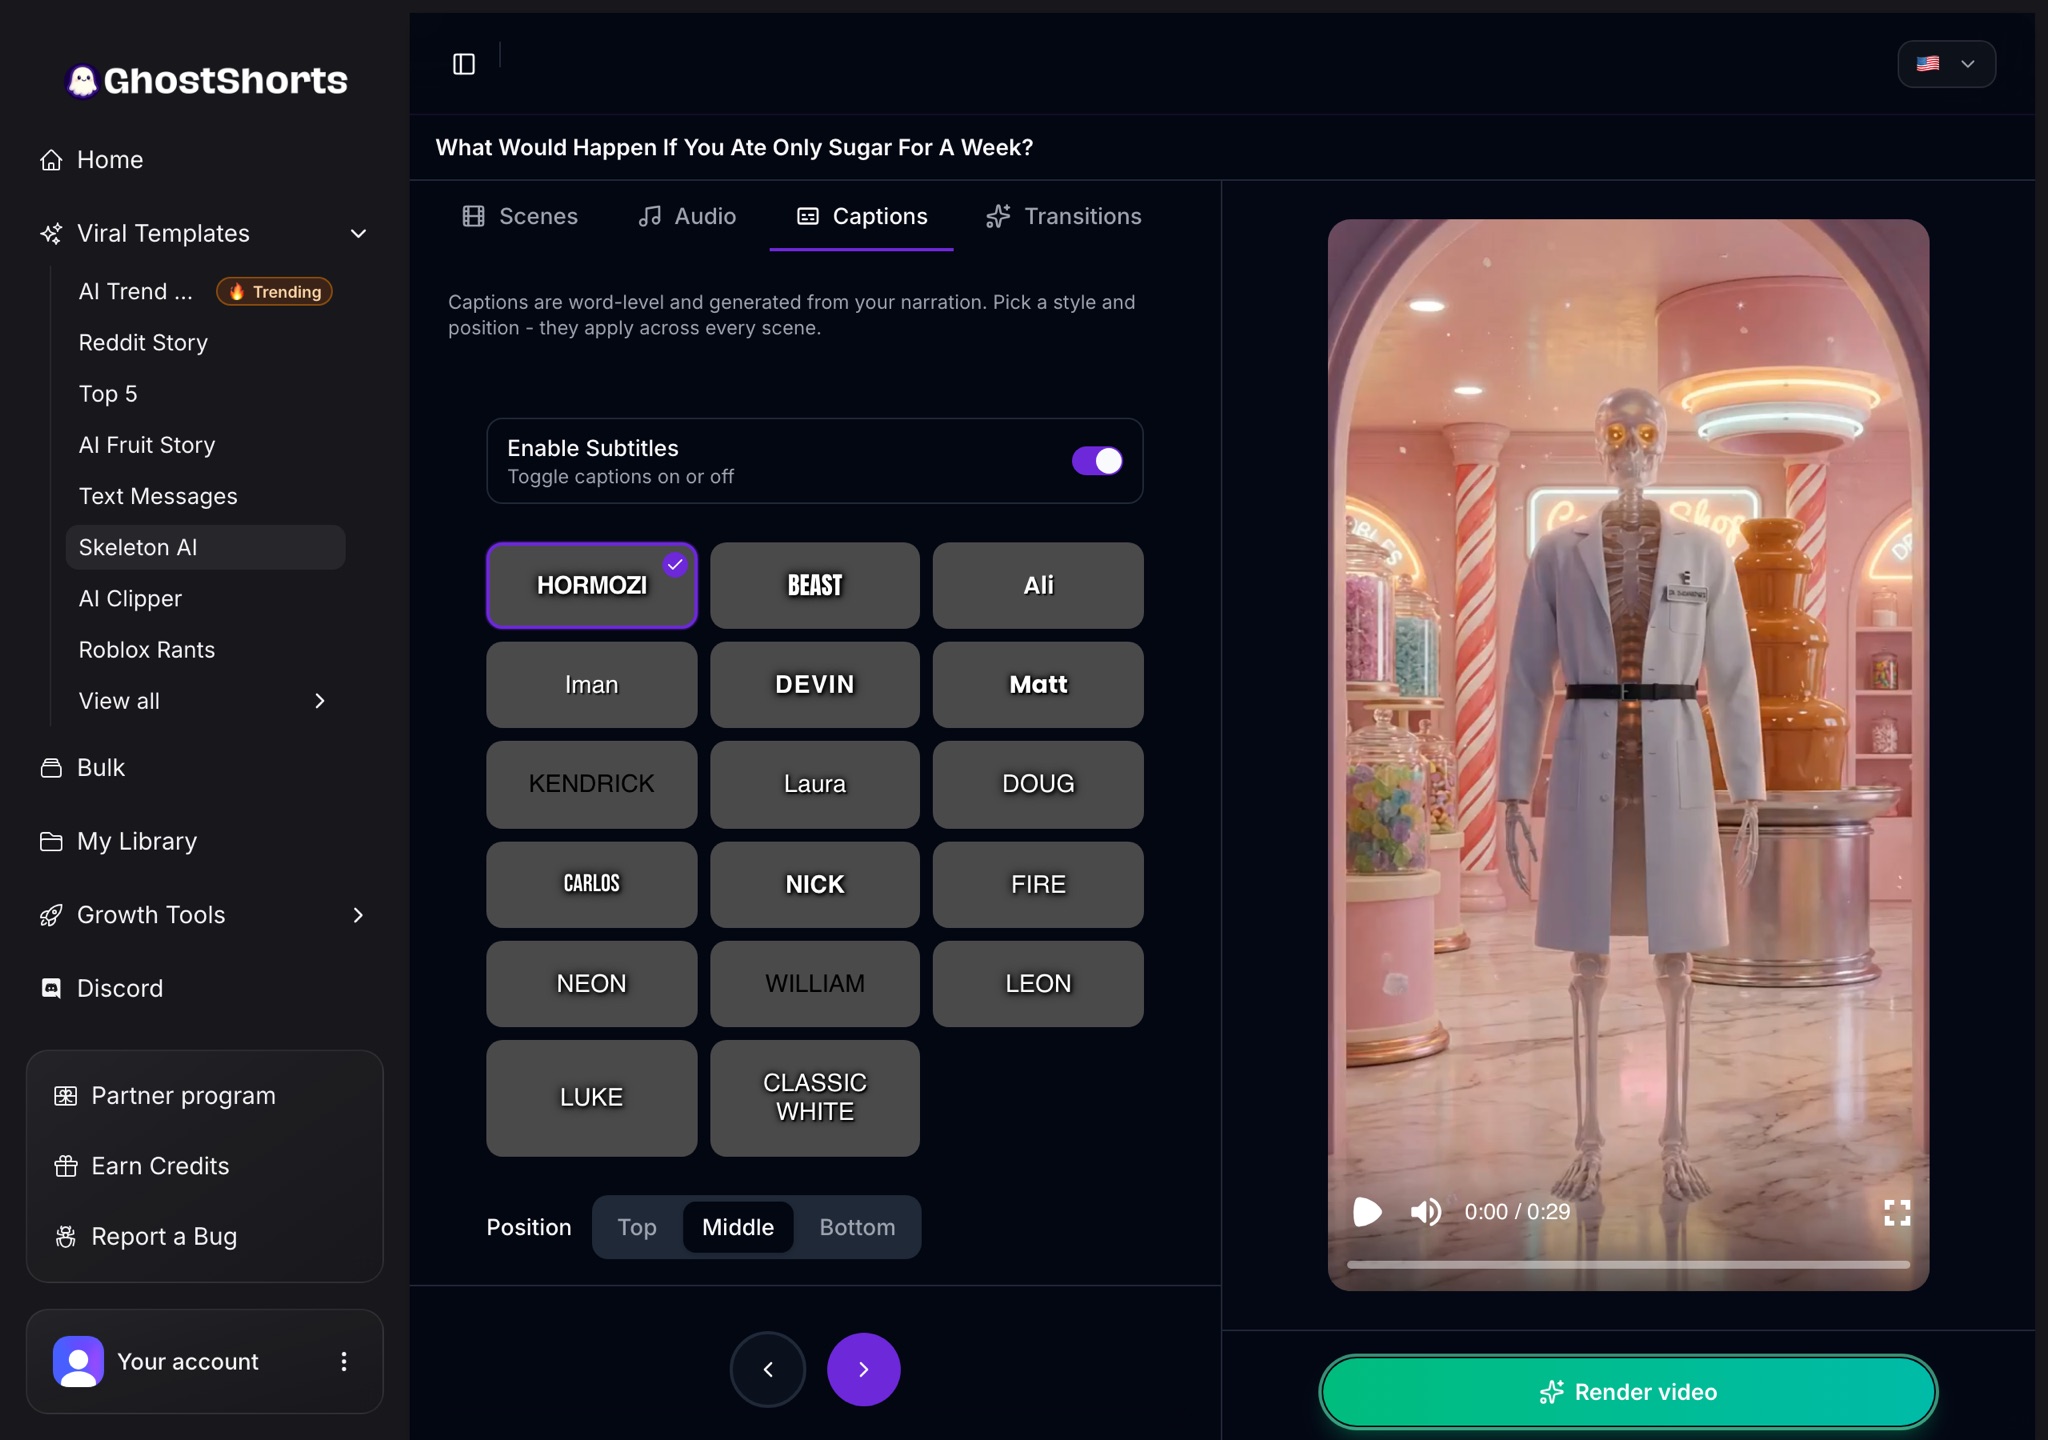The height and width of the screenshot is (1440, 2048).
Task: Open the language flag dropdown
Action: coord(1946,64)
